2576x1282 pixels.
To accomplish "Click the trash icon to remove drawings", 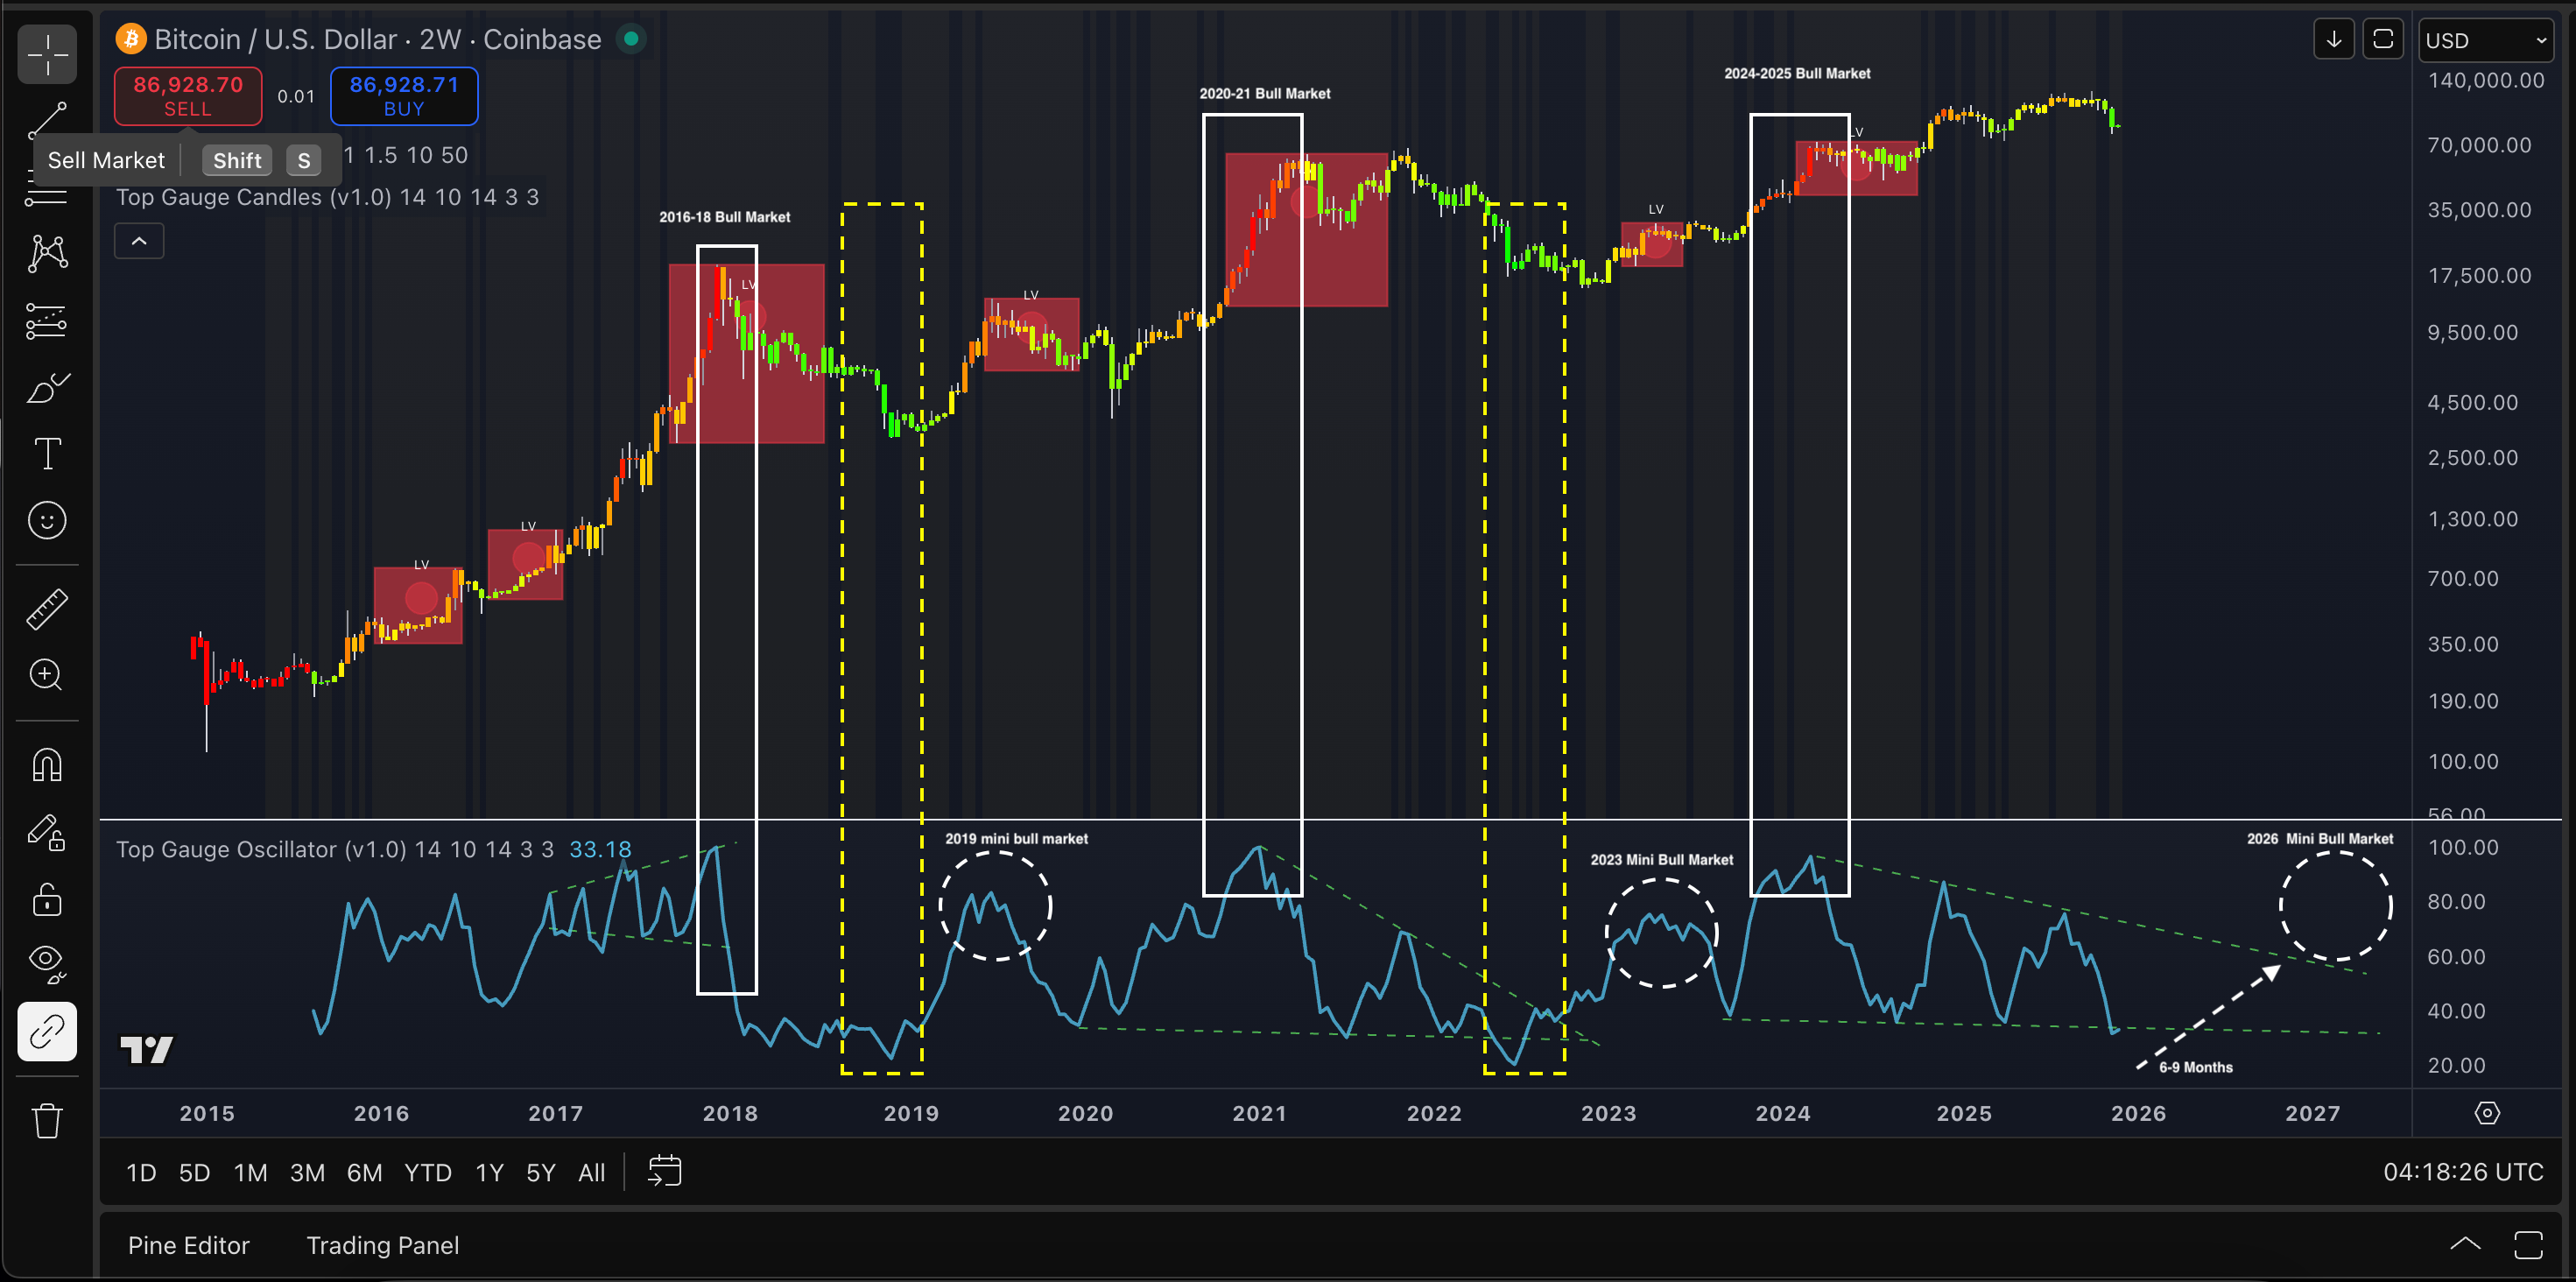I will (47, 1120).
